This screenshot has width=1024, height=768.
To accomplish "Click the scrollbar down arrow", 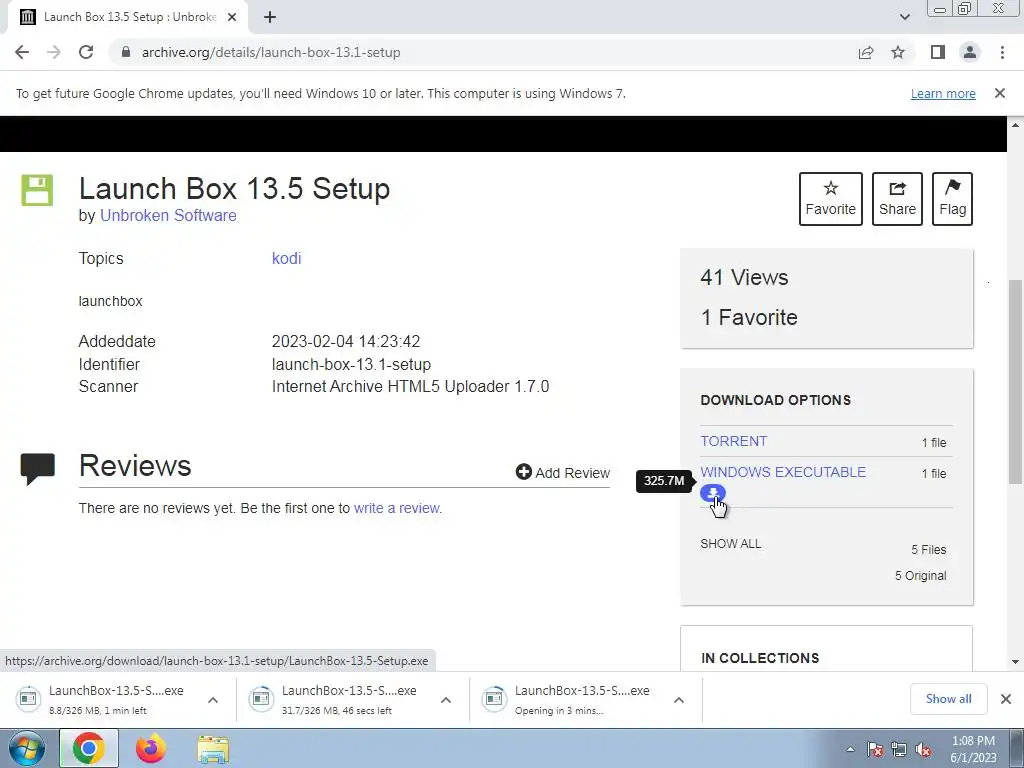I will click(1015, 662).
